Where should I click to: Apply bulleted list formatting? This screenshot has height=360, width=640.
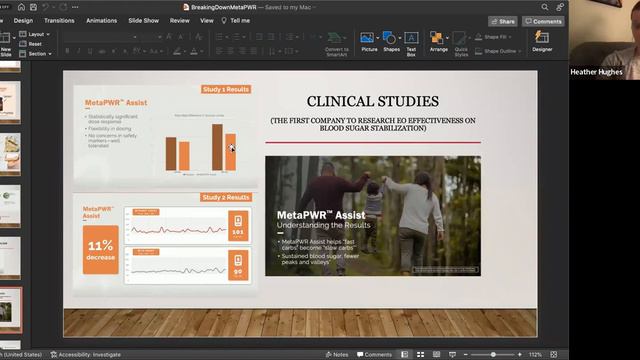[219, 37]
